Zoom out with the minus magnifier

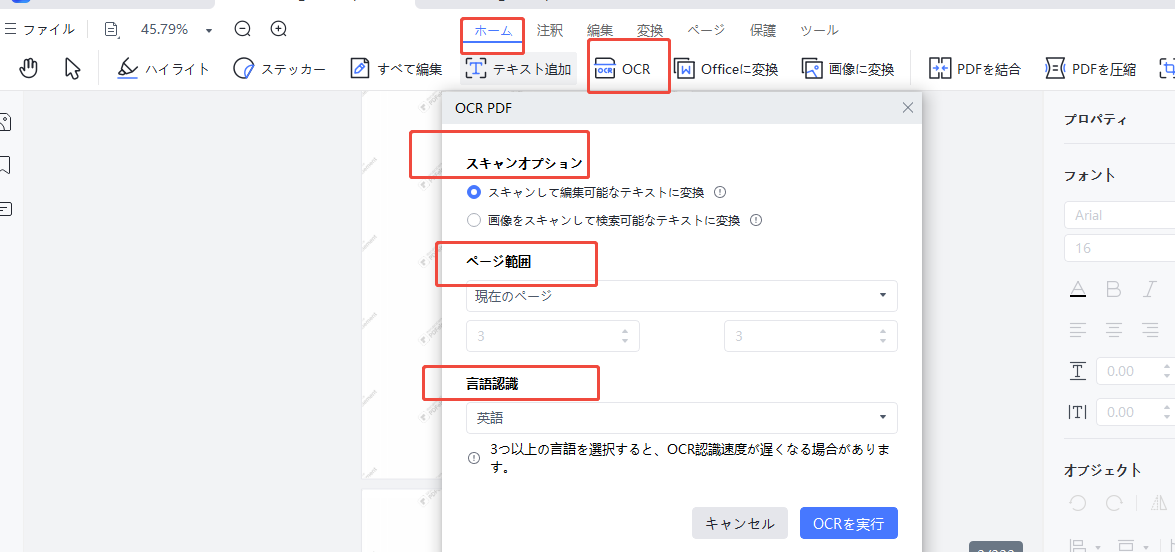pos(242,29)
